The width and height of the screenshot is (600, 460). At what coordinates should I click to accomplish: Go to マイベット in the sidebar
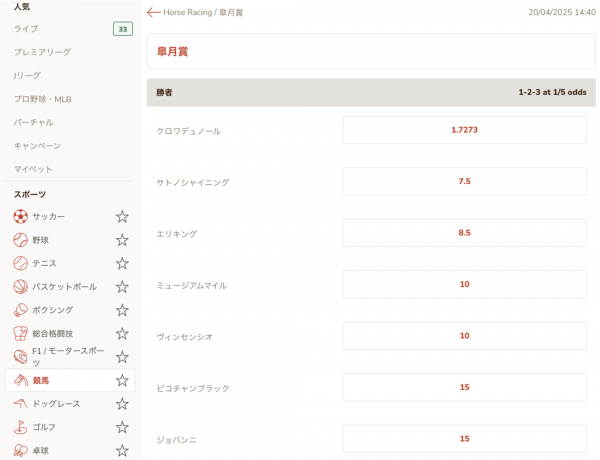coord(33,169)
